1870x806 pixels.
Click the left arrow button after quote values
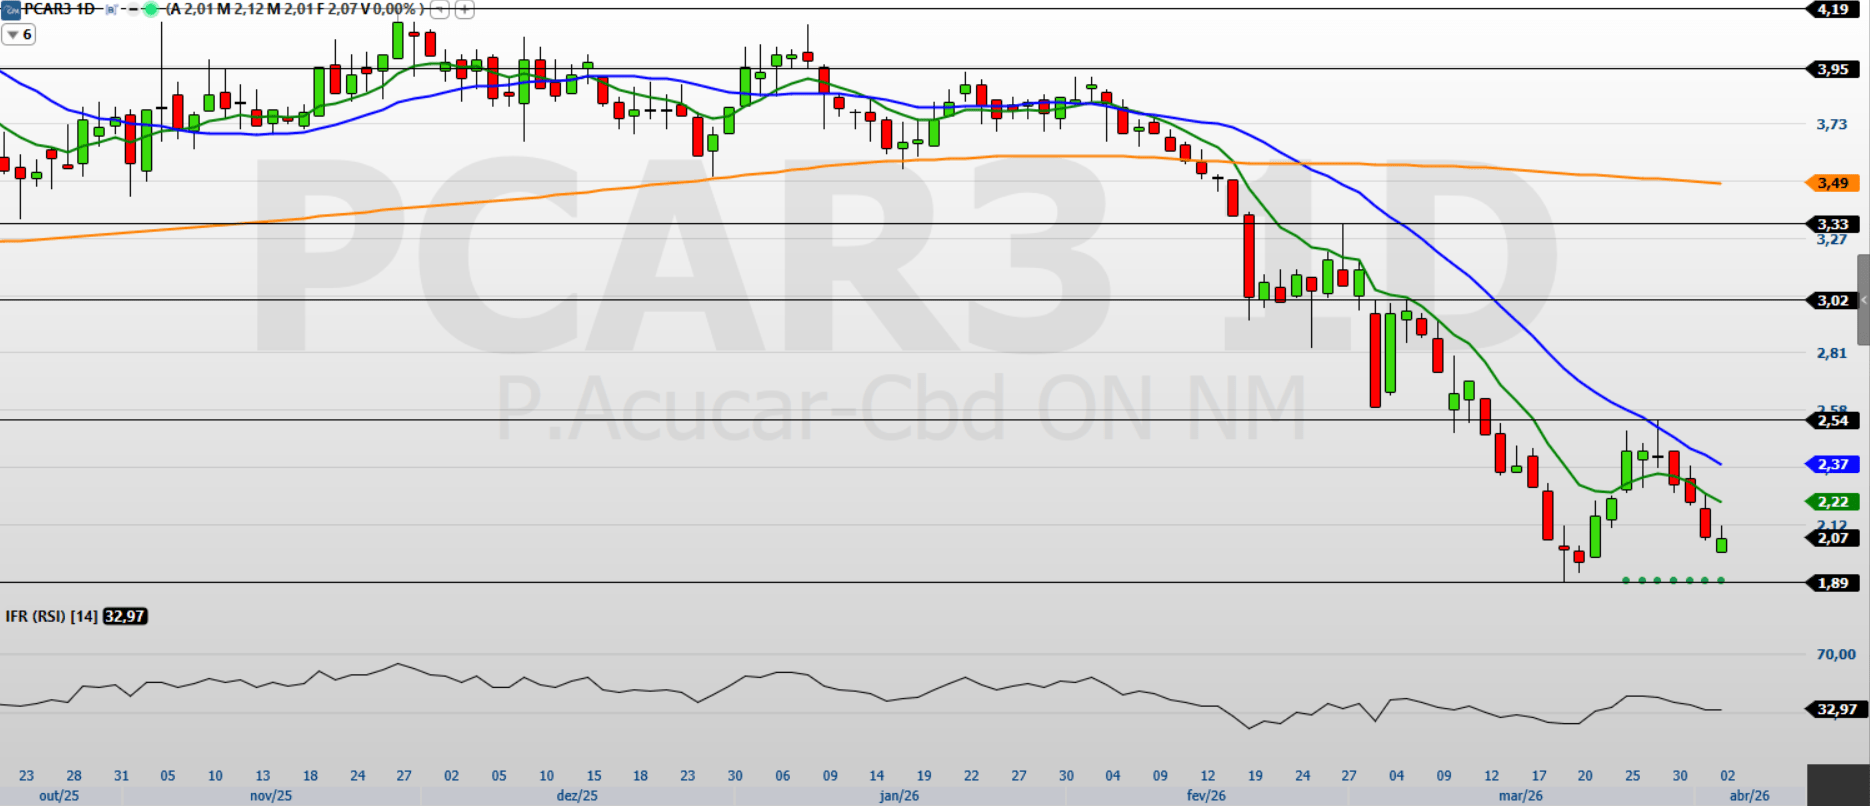point(439,10)
